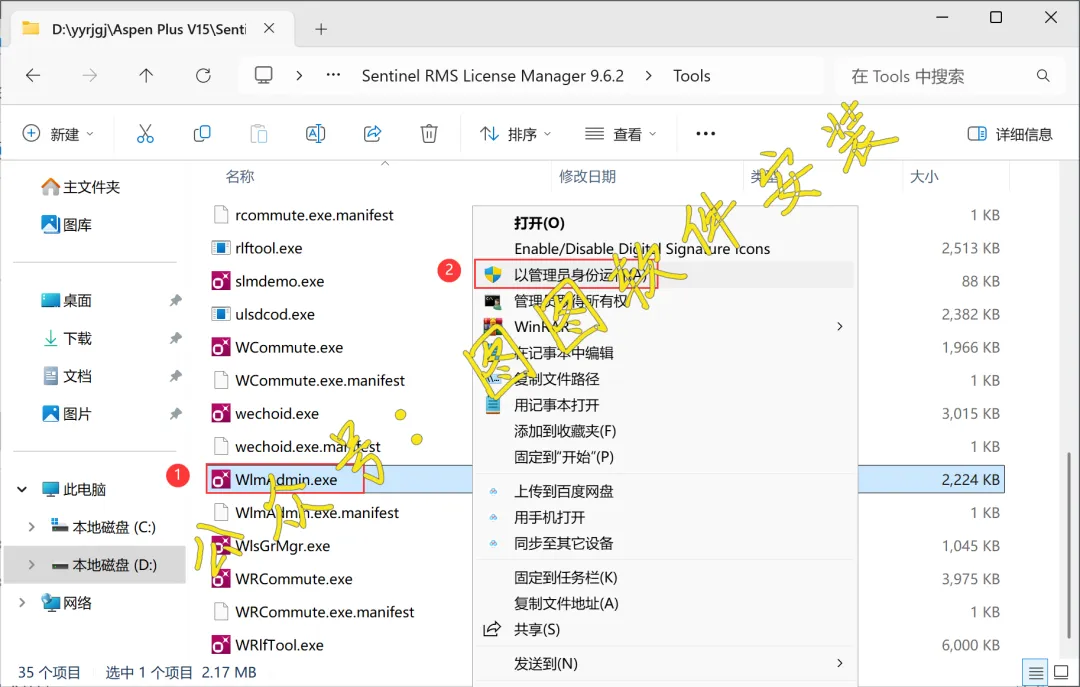Select the WRlfTool.exe file icon
Screen dimensions: 1080x687
click(x=220, y=645)
